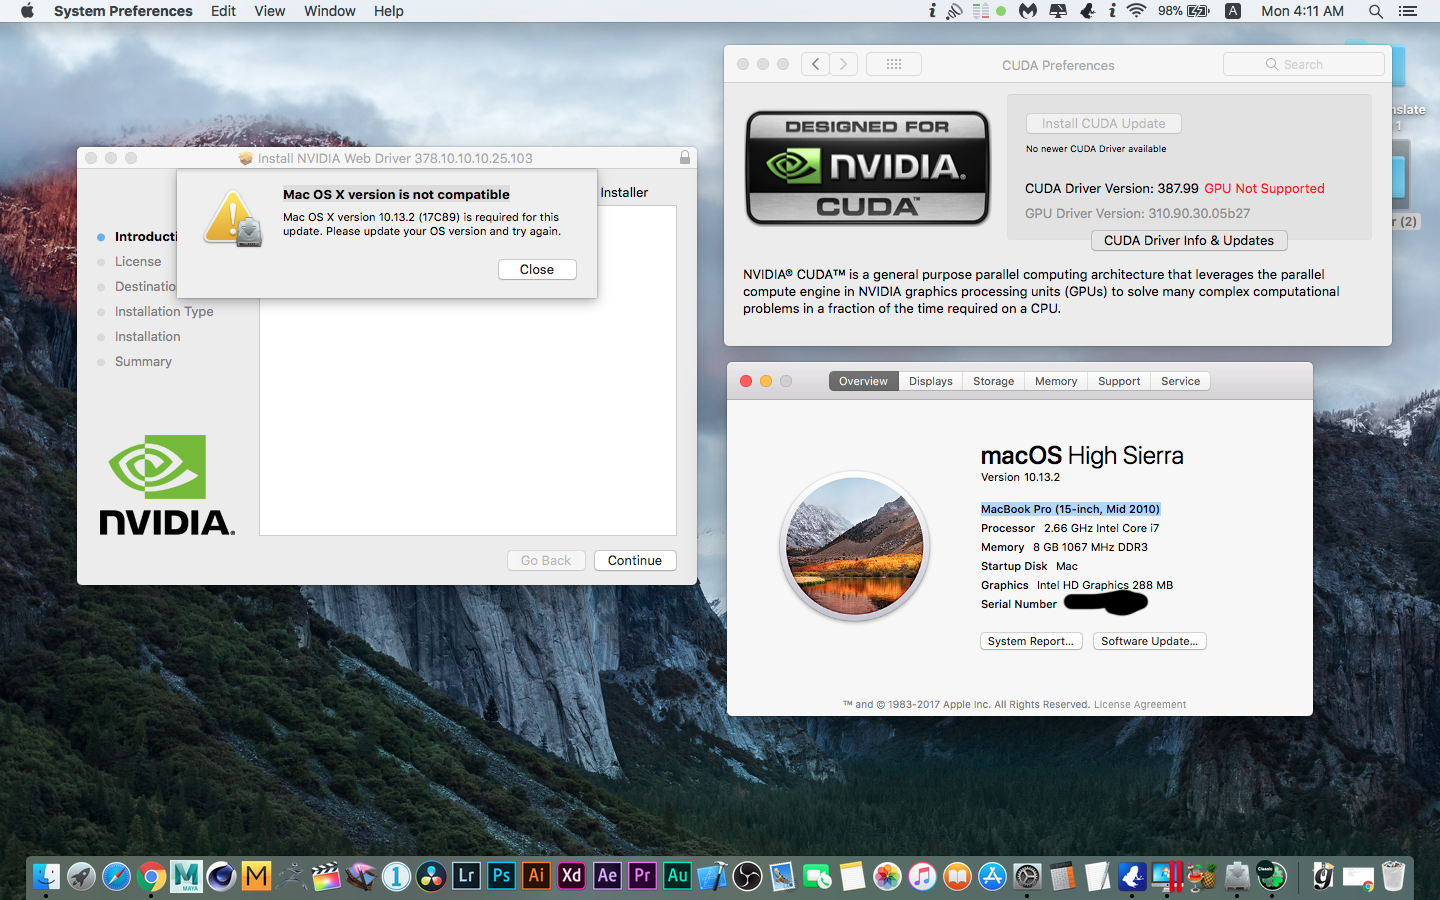Viewport: 1440px width, 900px height.
Task: Click the clock showing Mon 4:11 AM
Action: [x=1303, y=11]
